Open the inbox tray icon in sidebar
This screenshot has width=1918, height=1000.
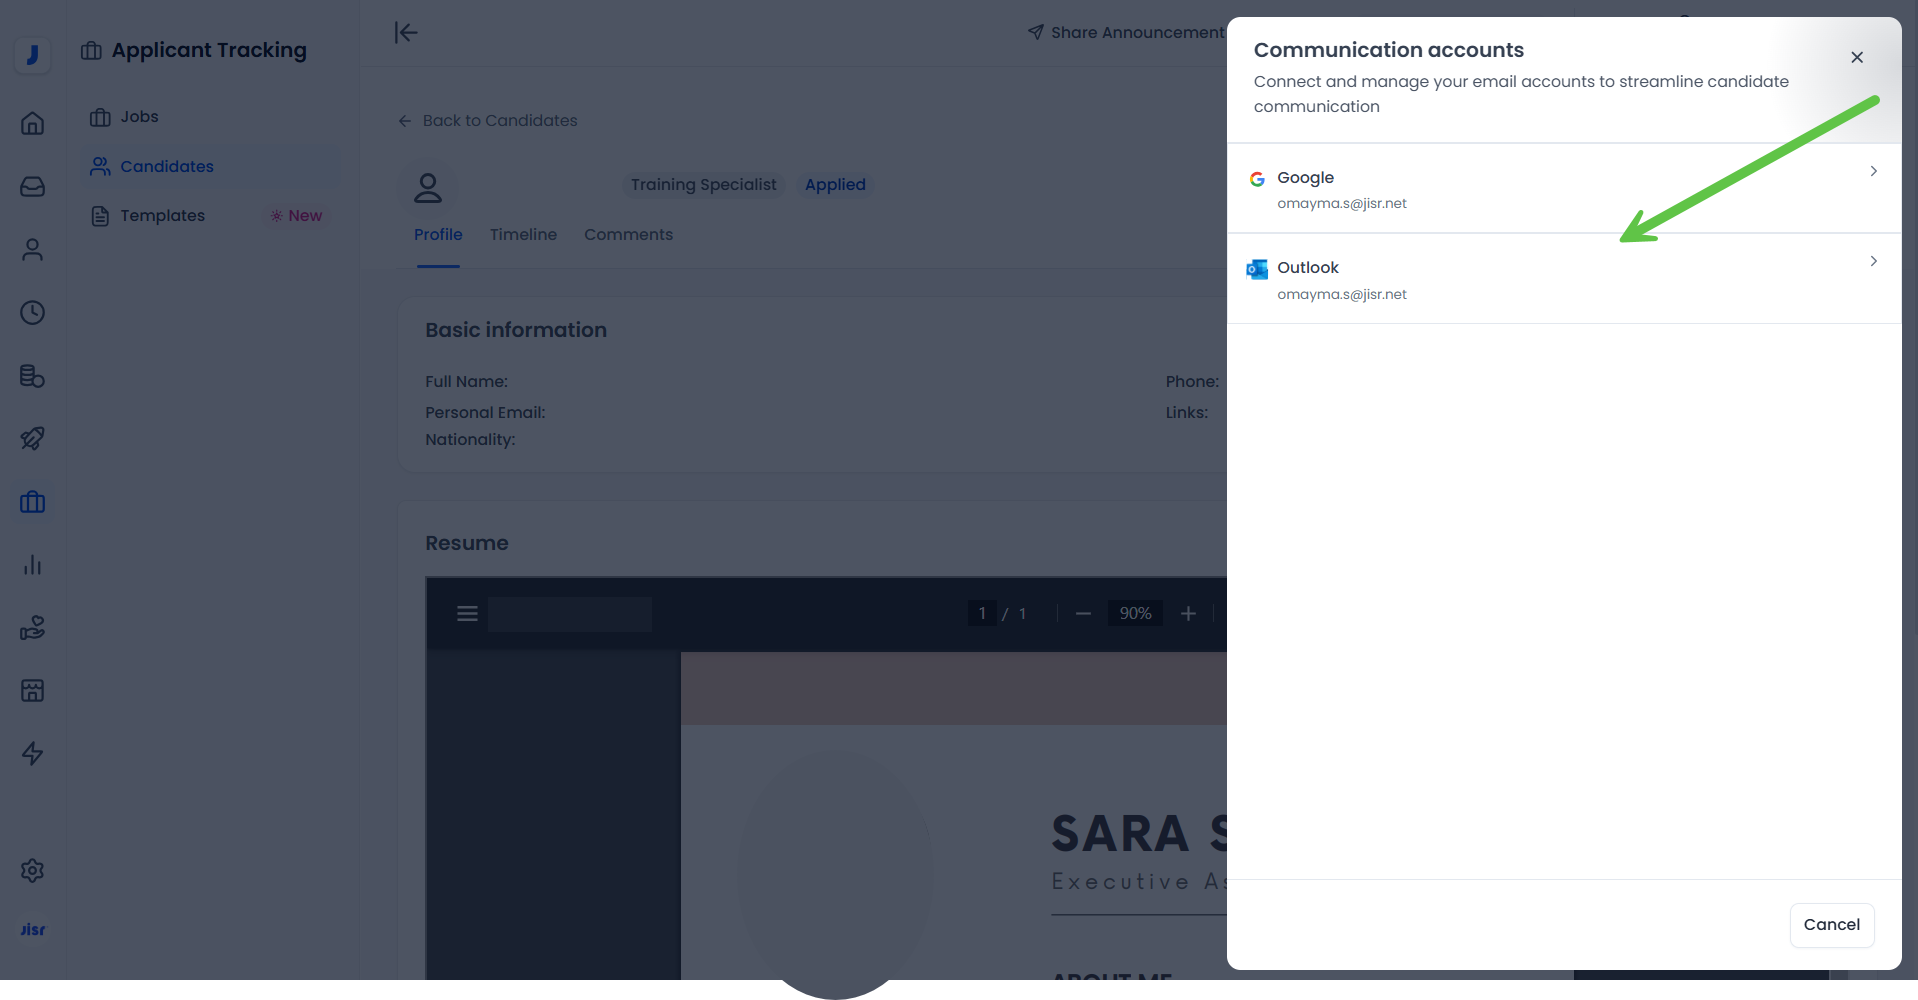pyautogui.click(x=33, y=187)
